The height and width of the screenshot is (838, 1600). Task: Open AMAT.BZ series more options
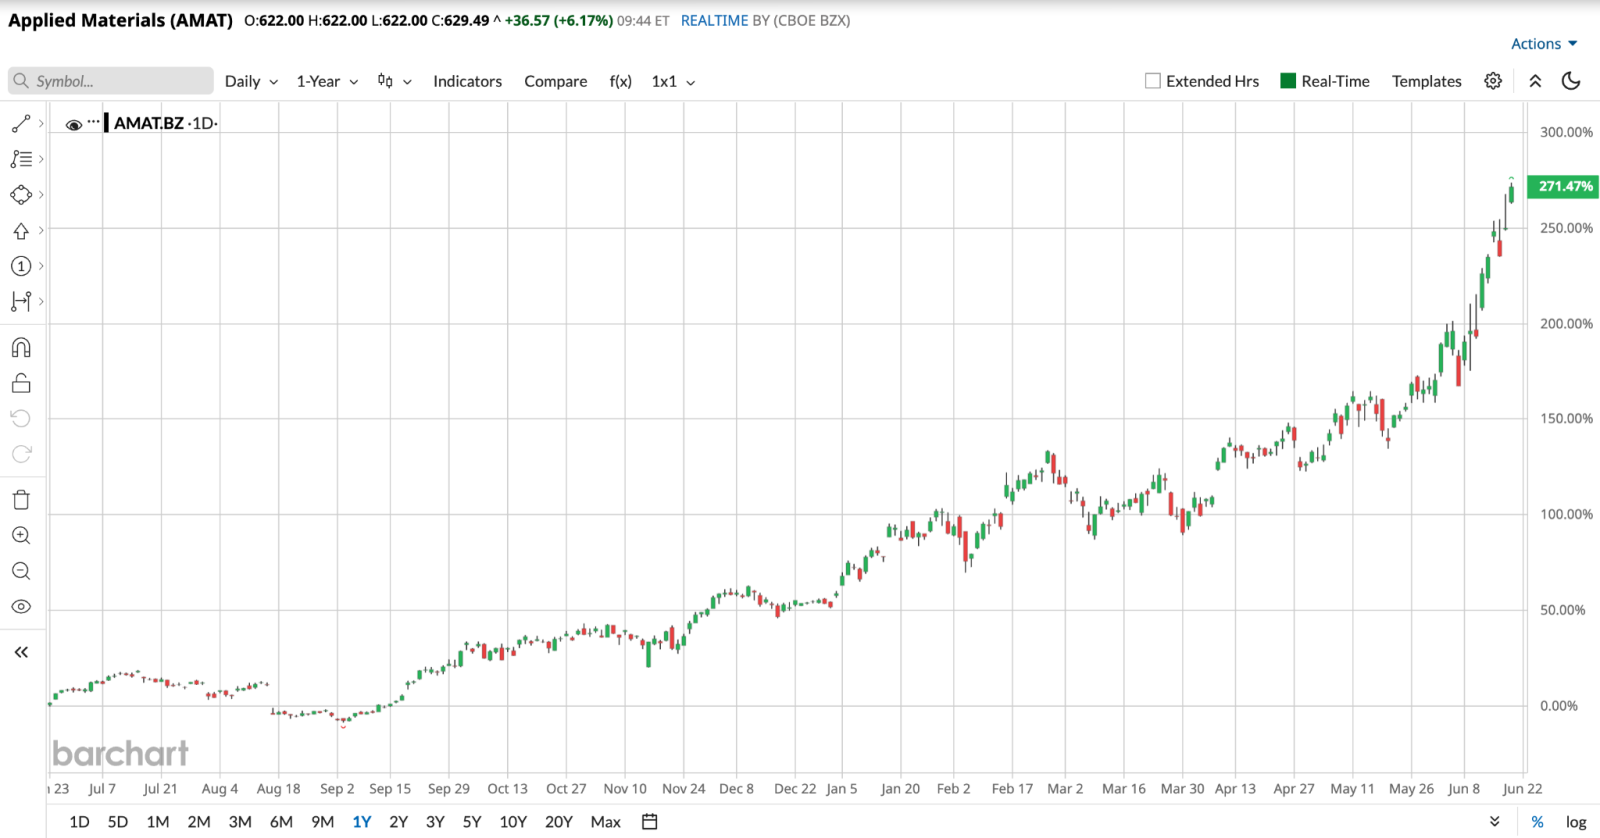tap(93, 122)
